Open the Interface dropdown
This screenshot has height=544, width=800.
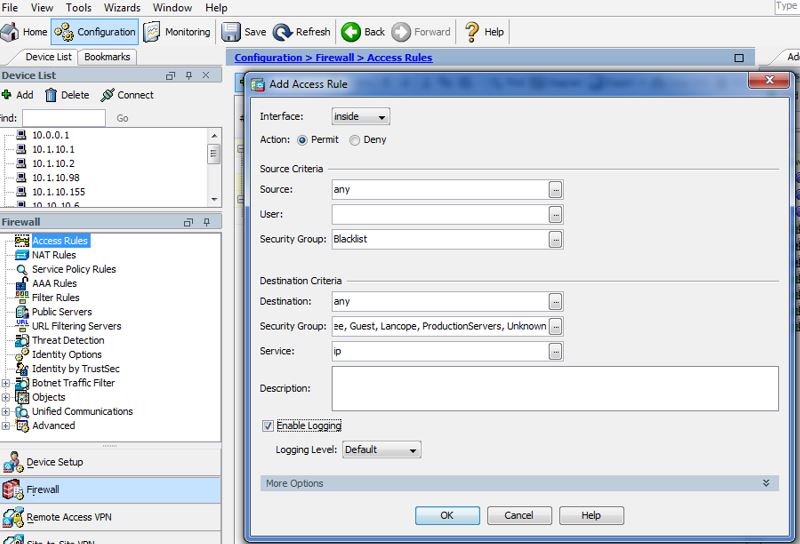[x=361, y=116]
